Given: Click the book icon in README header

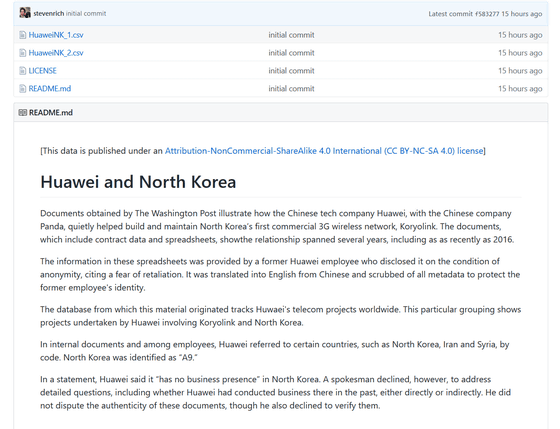Looking at the screenshot, I should [x=22, y=113].
